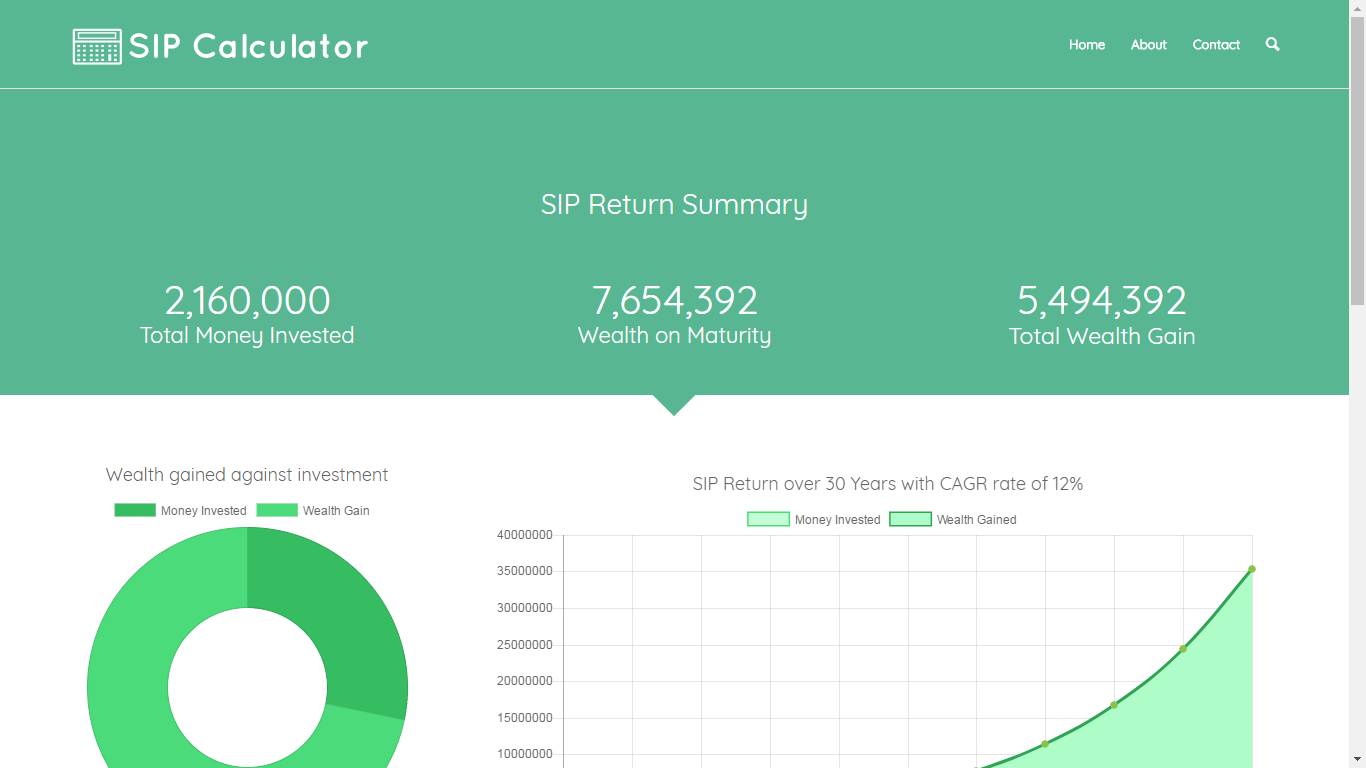Open the Contact menu item
The width and height of the screenshot is (1366, 768).
tap(1216, 45)
